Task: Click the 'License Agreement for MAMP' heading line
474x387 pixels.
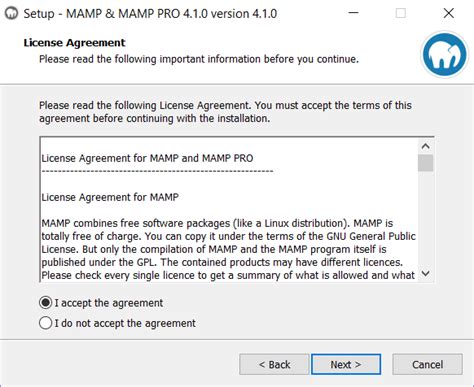Action: click(110, 197)
